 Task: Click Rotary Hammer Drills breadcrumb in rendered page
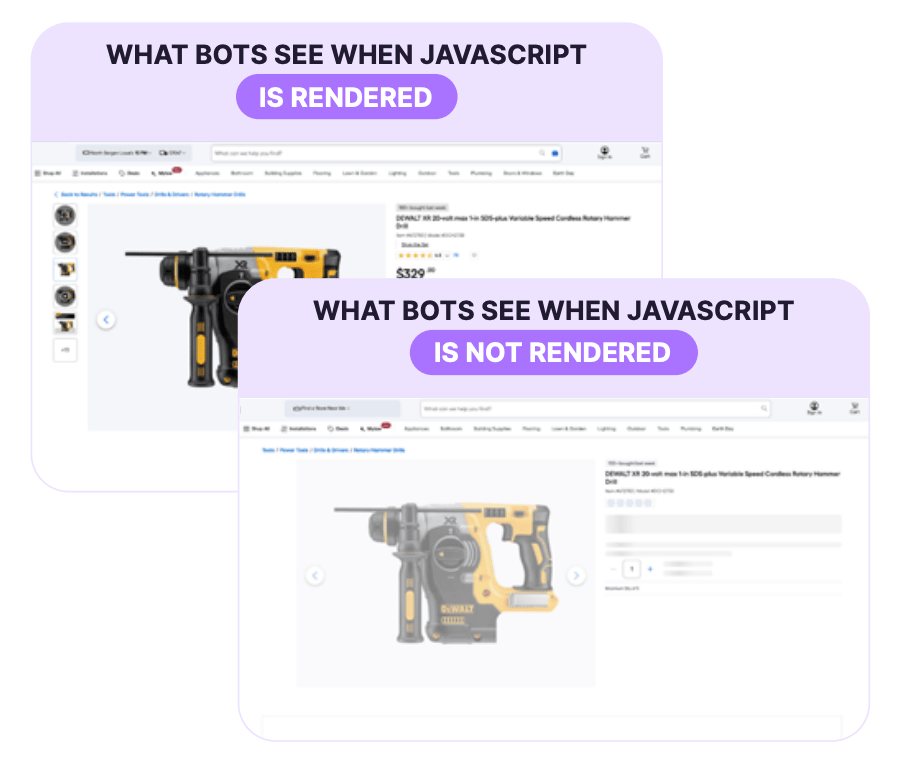[x=220, y=194]
